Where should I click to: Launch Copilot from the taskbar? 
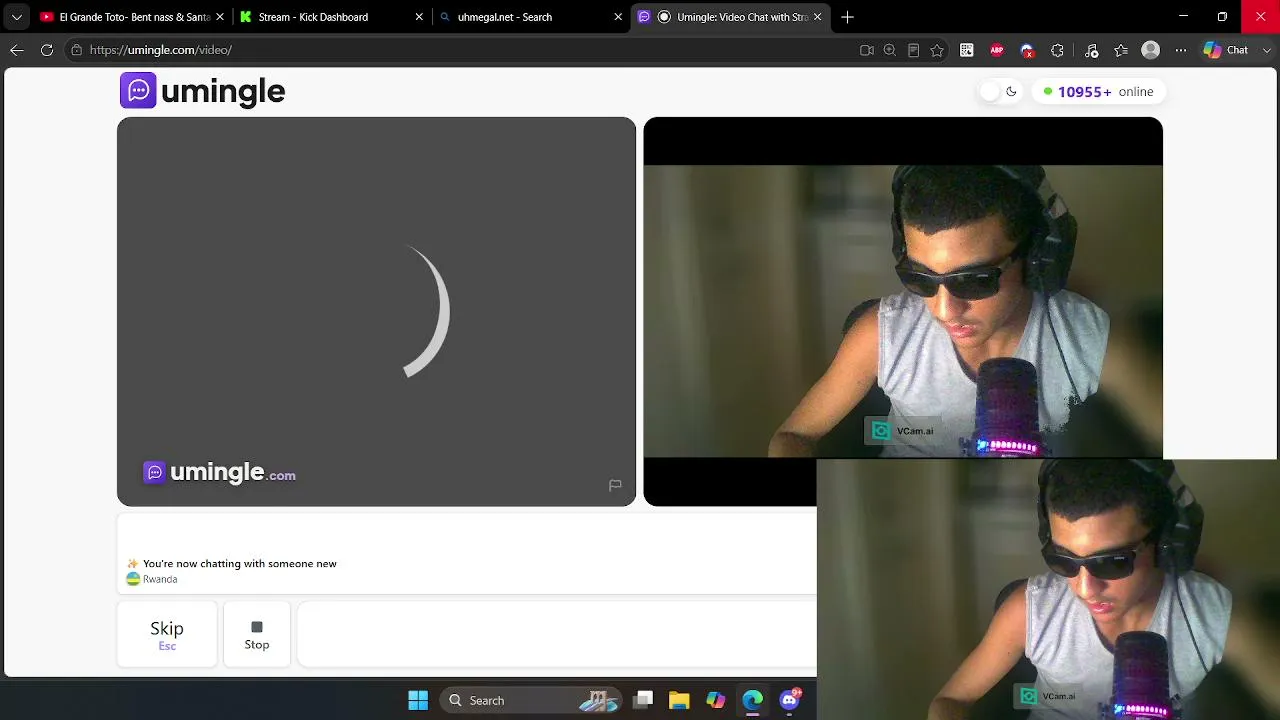pos(716,700)
